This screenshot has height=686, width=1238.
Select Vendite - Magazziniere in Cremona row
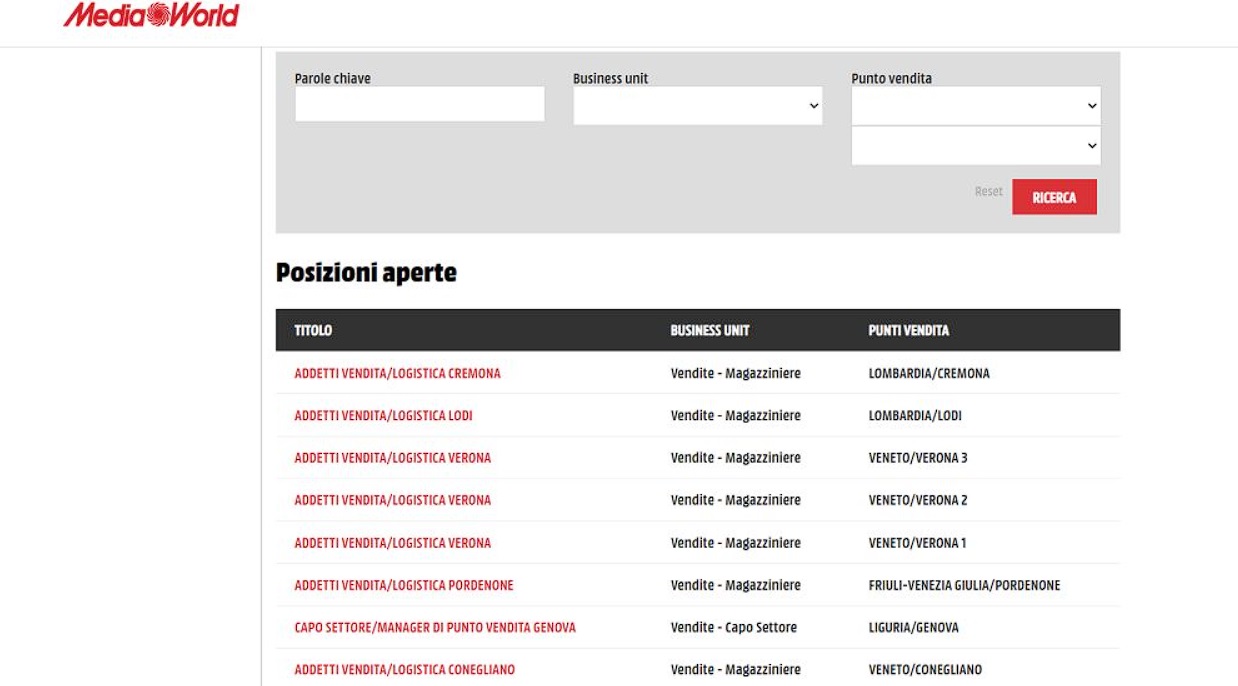pyautogui.click(x=736, y=373)
